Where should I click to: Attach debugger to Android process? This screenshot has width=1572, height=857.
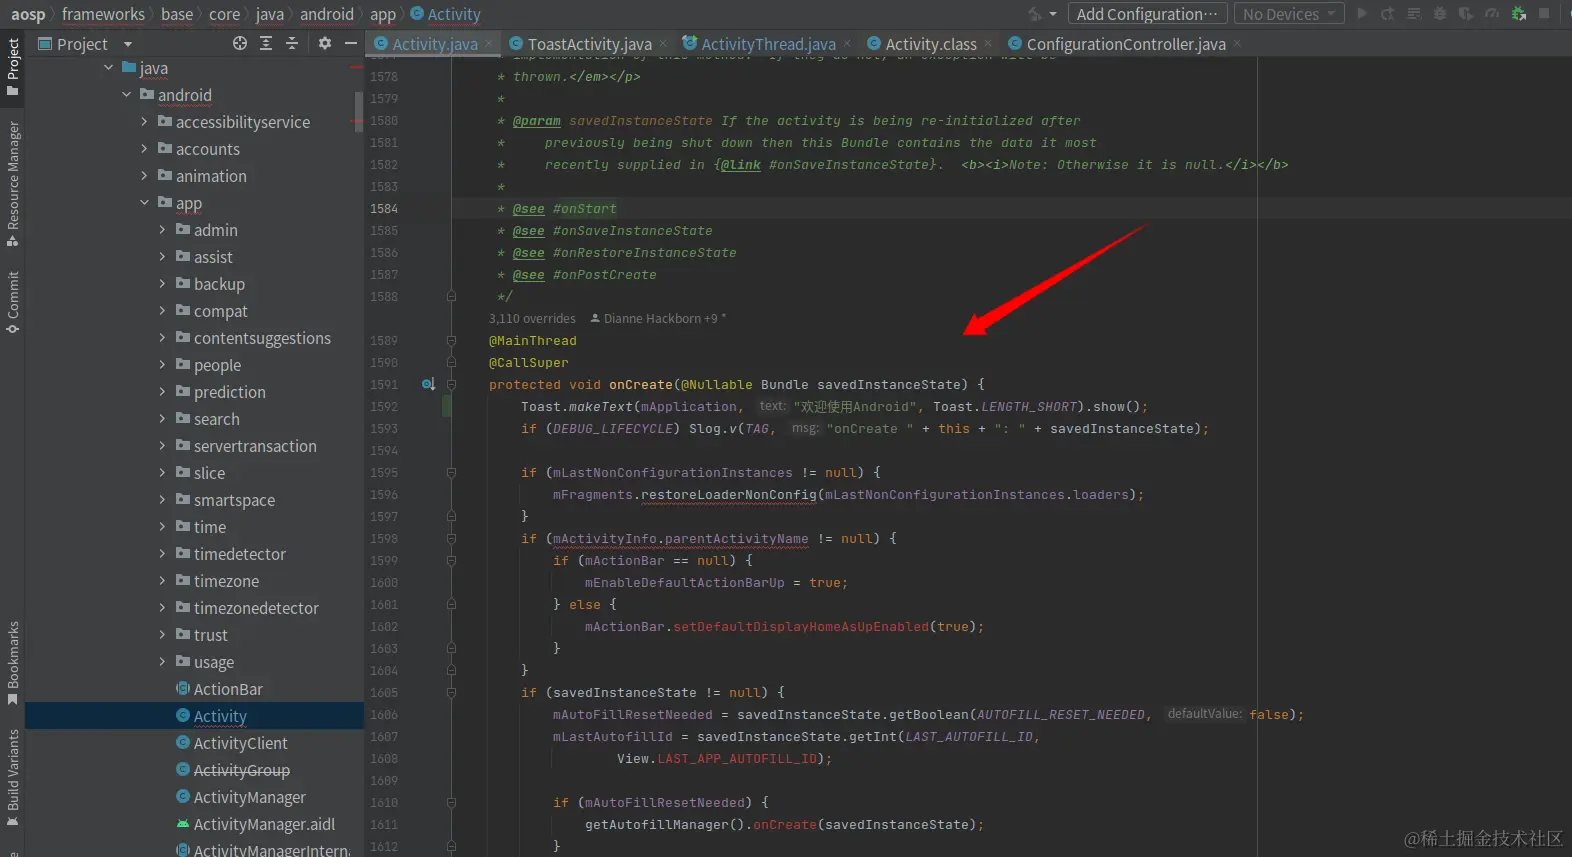(1519, 14)
